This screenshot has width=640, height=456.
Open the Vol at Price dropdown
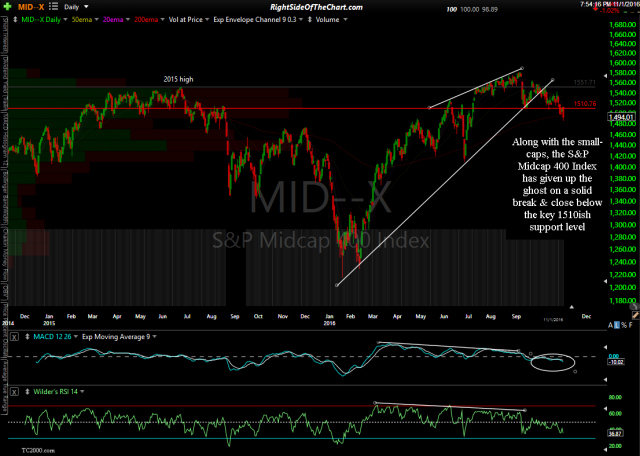coord(189,20)
